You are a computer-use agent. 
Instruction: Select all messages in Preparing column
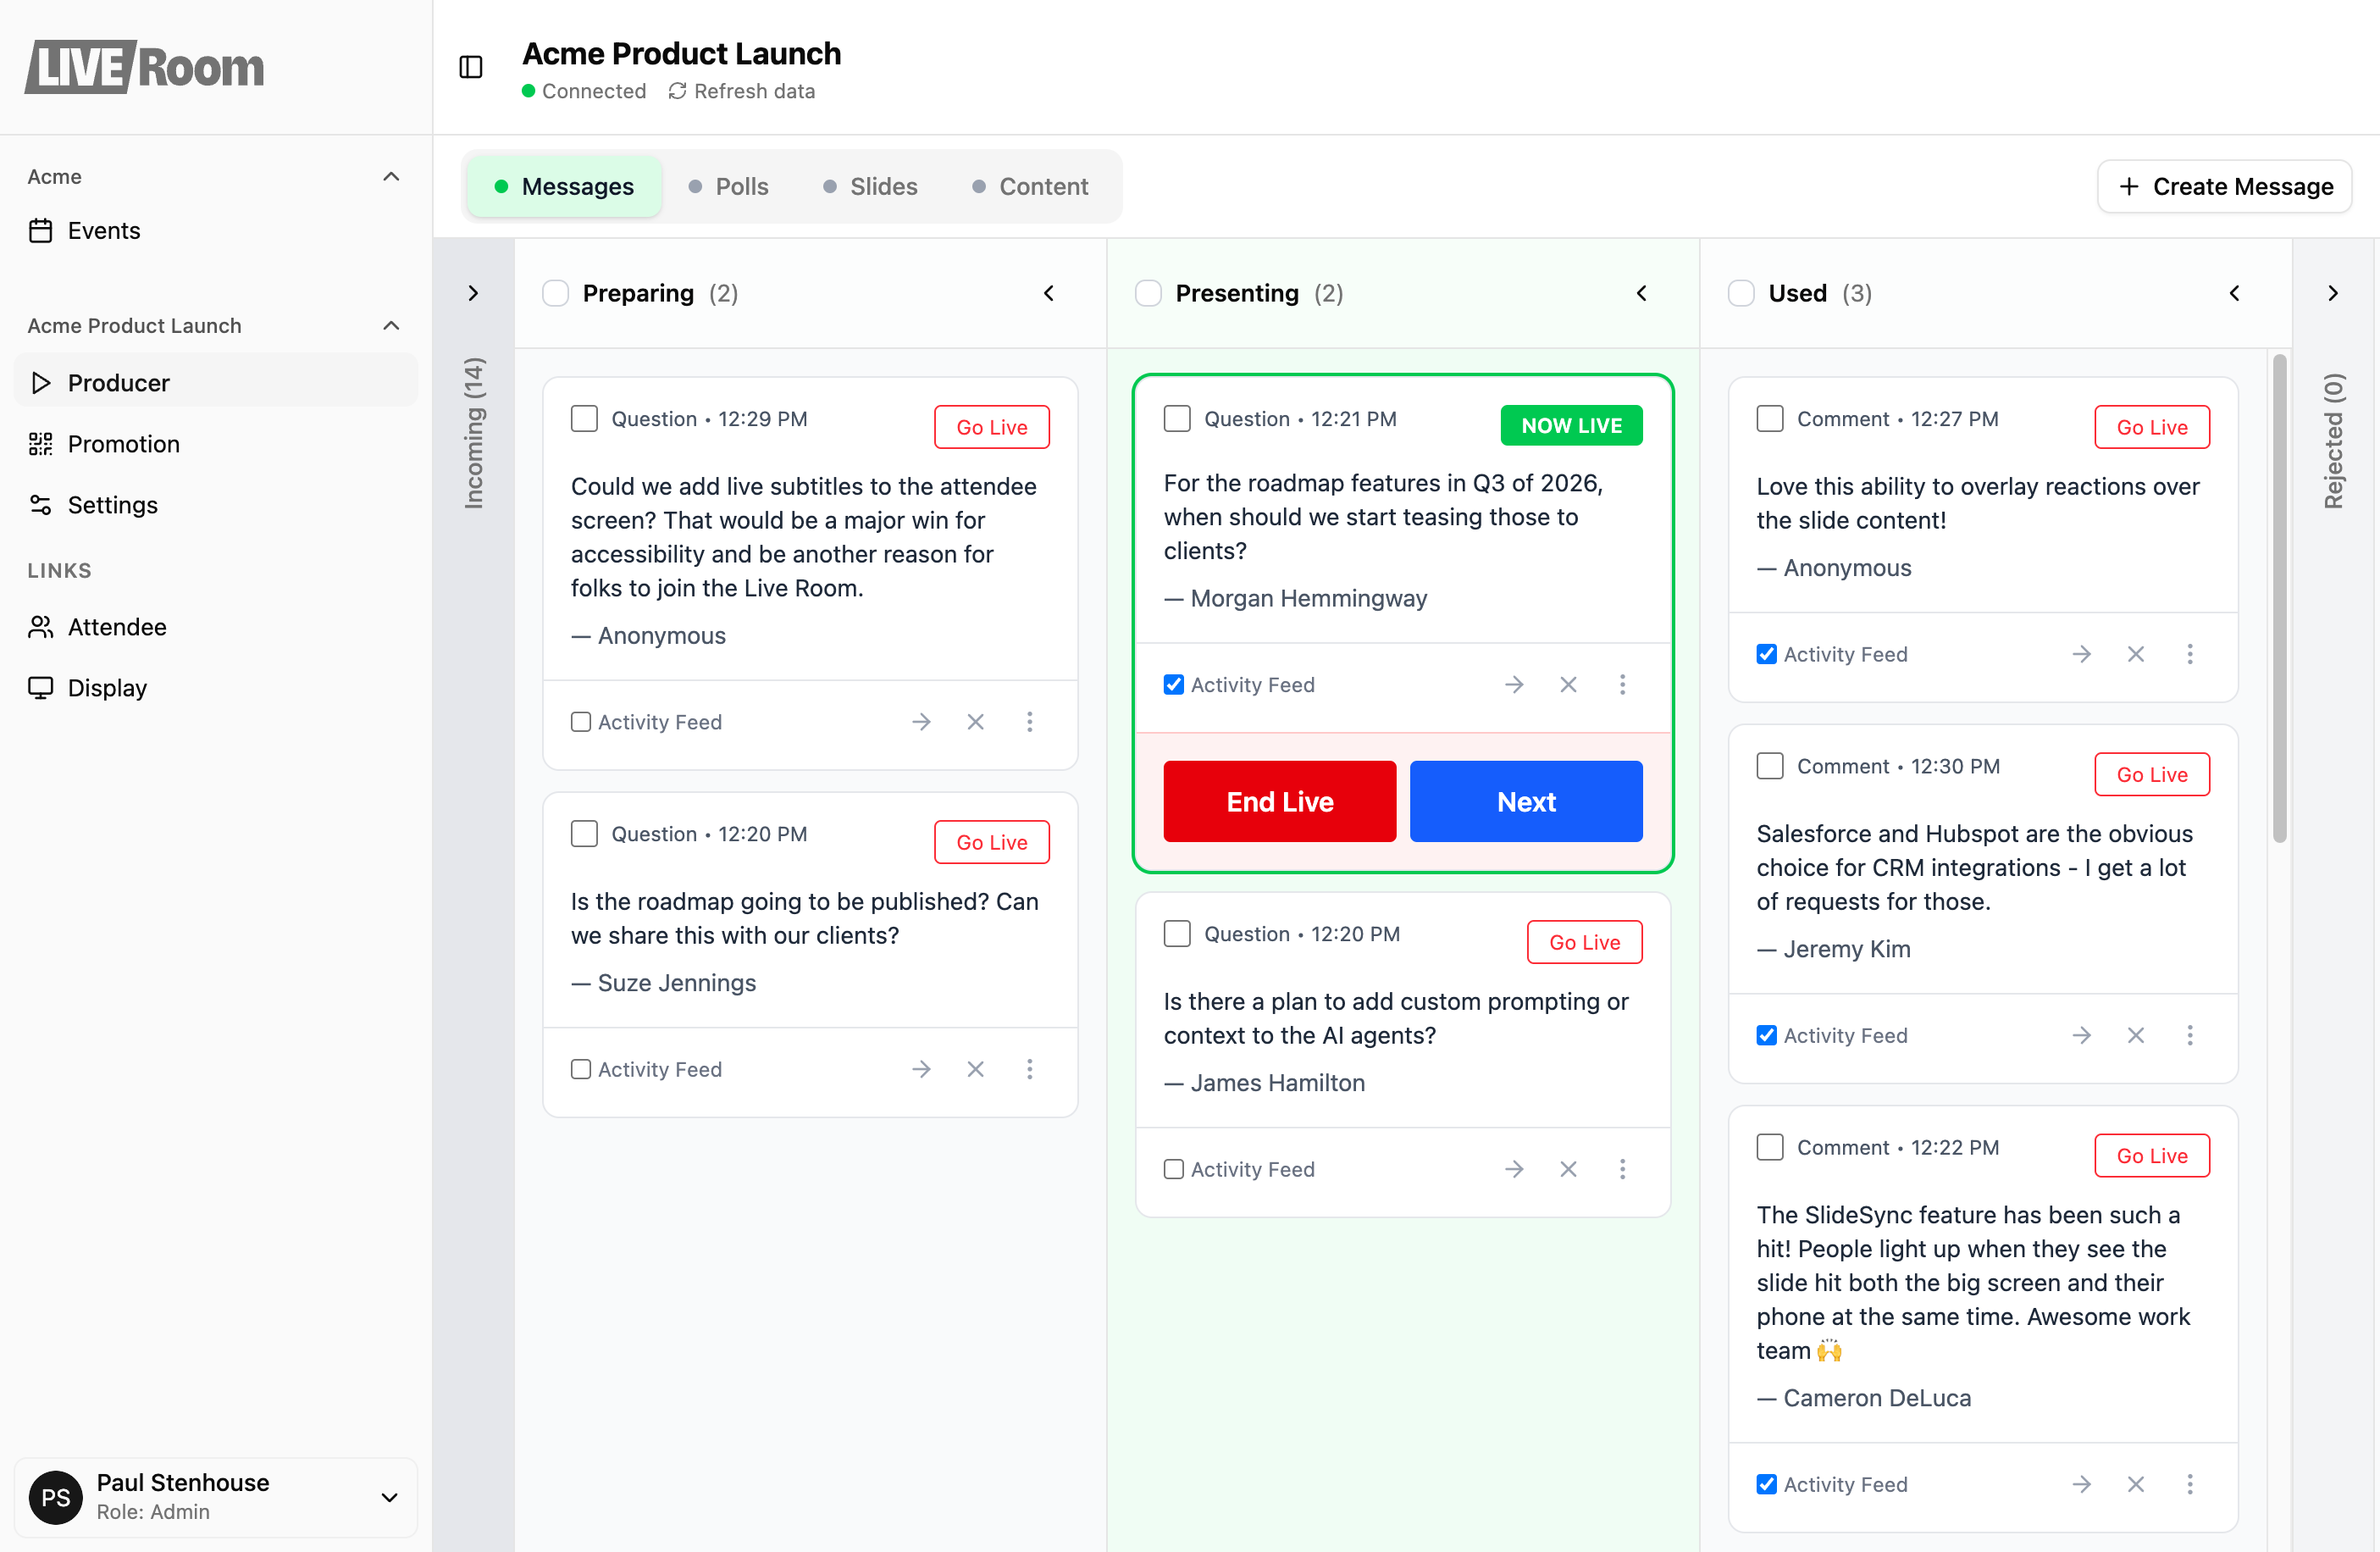click(x=556, y=293)
